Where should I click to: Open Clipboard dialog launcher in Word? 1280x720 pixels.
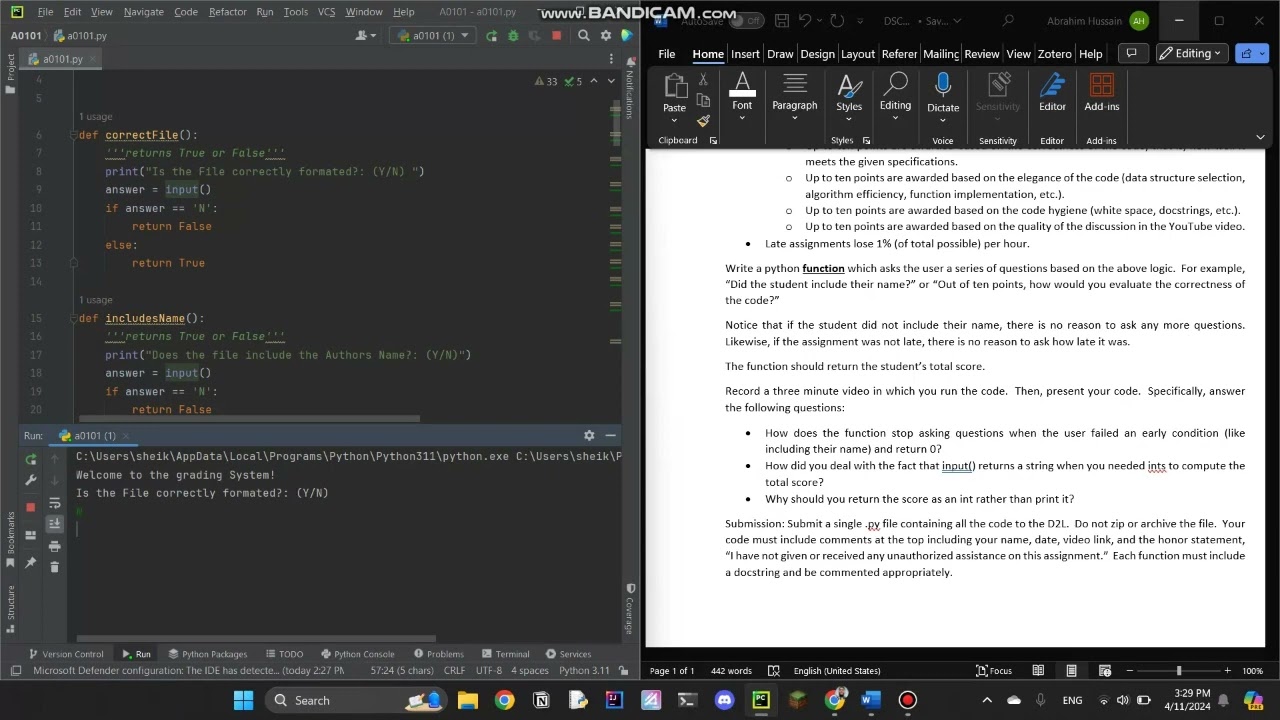[713, 141]
